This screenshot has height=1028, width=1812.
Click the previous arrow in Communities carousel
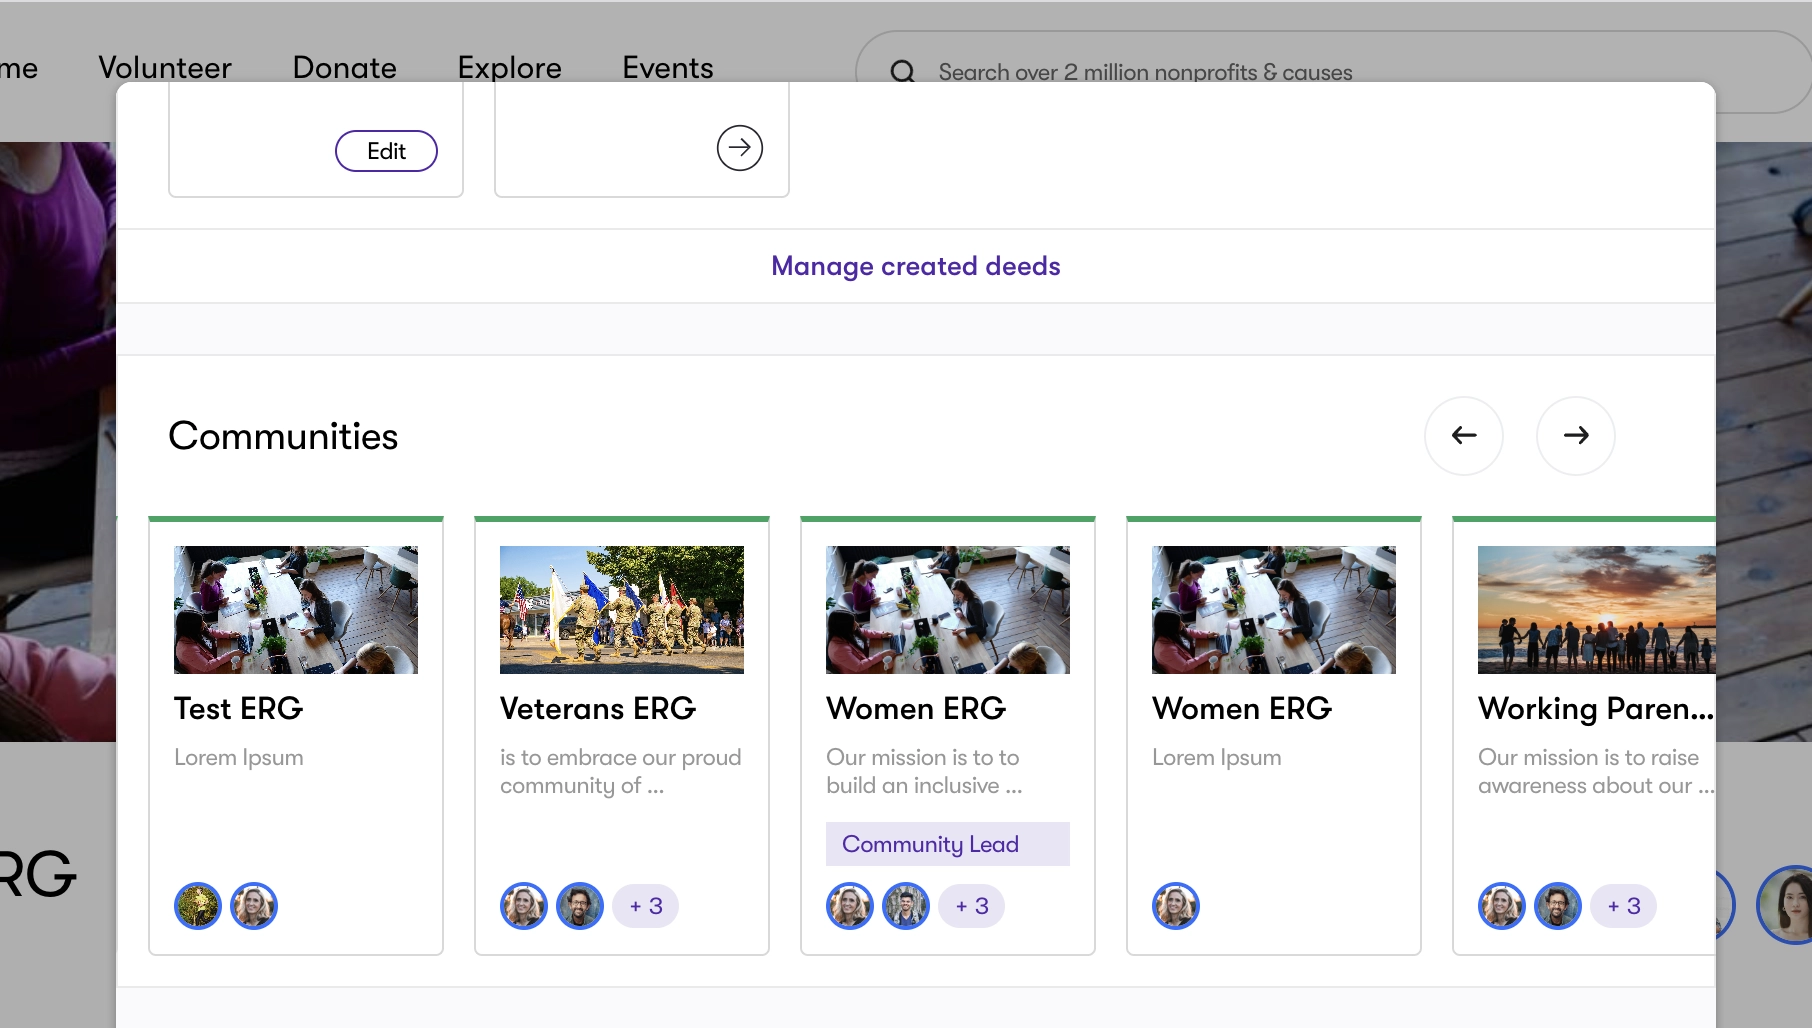coord(1464,435)
